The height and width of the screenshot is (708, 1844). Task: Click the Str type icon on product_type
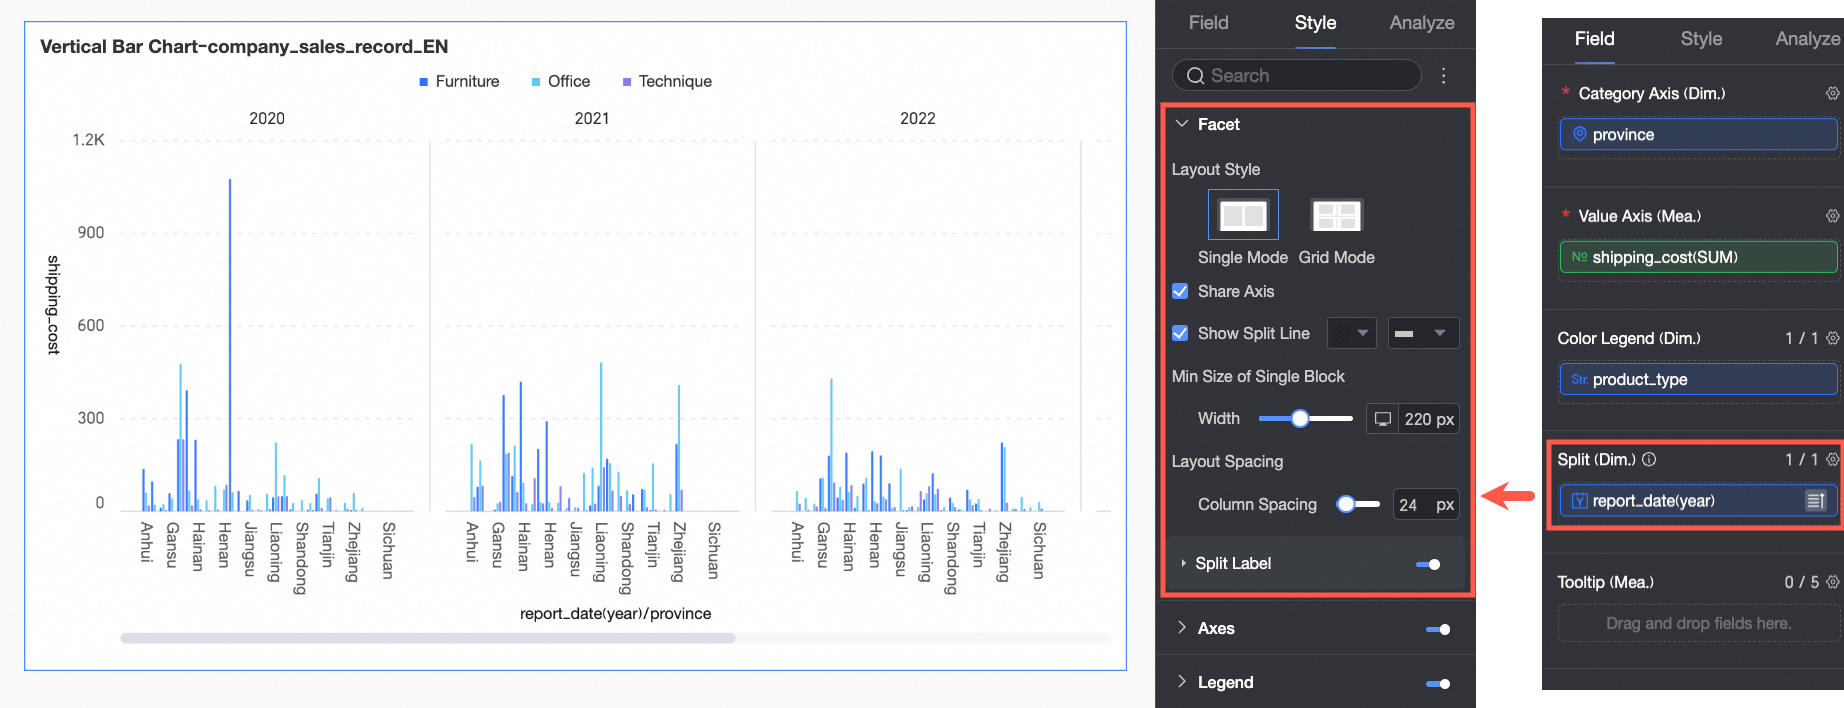[1579, 379]
